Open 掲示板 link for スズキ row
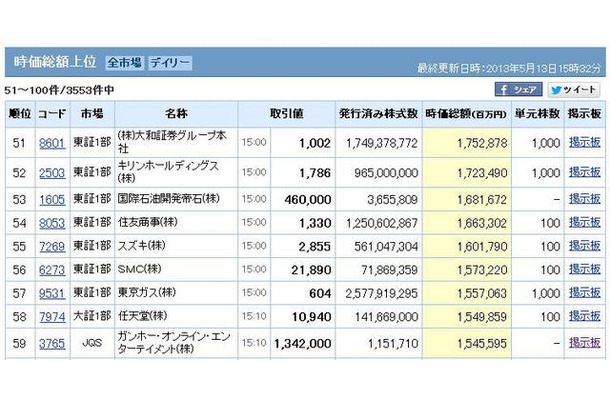Screen dimensions: 610x400 click(x=585, y=246)
